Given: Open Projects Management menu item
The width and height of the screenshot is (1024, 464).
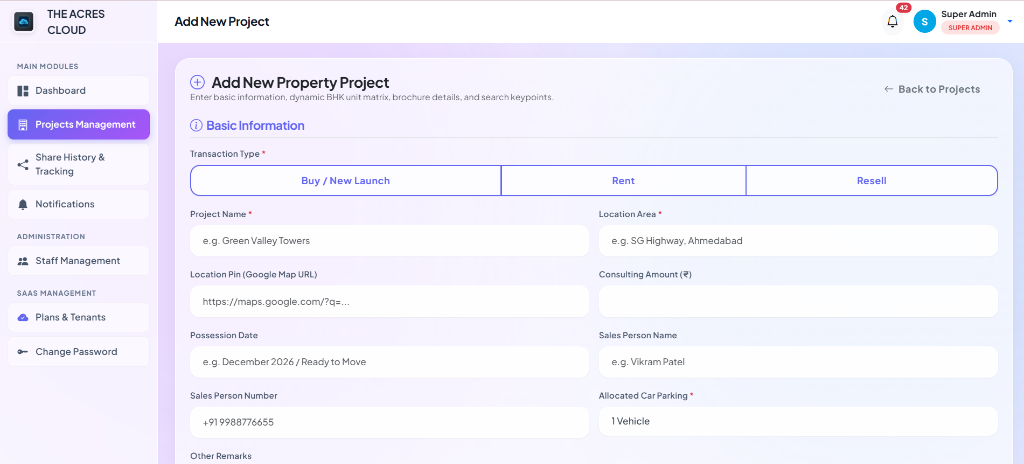Looking at the screenshot, I should 78,125.
